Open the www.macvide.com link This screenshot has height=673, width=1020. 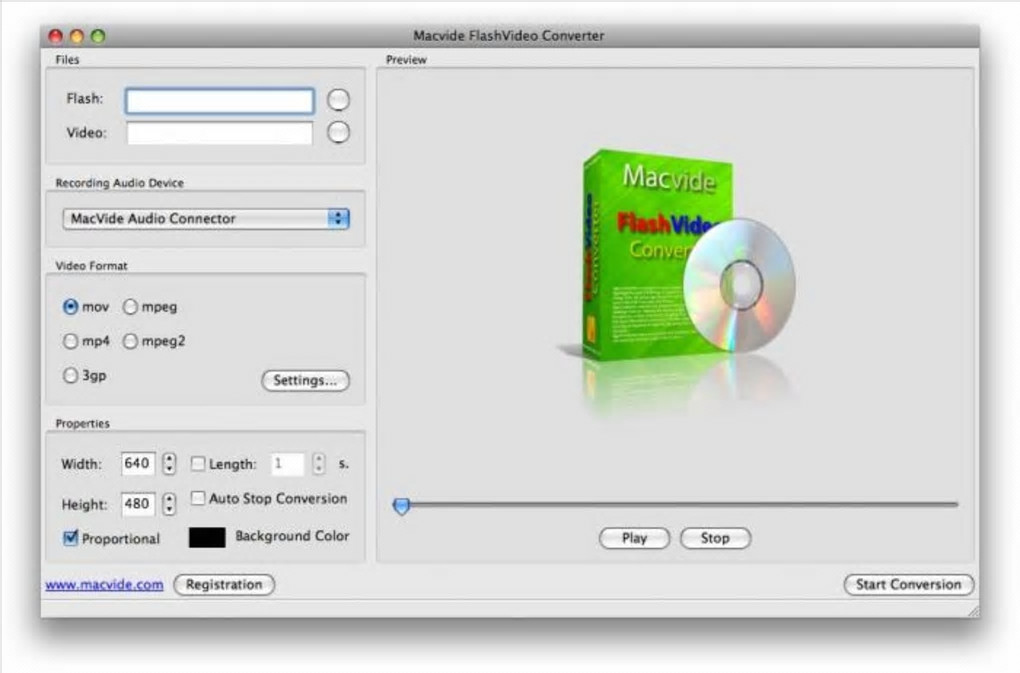point(104,585)
